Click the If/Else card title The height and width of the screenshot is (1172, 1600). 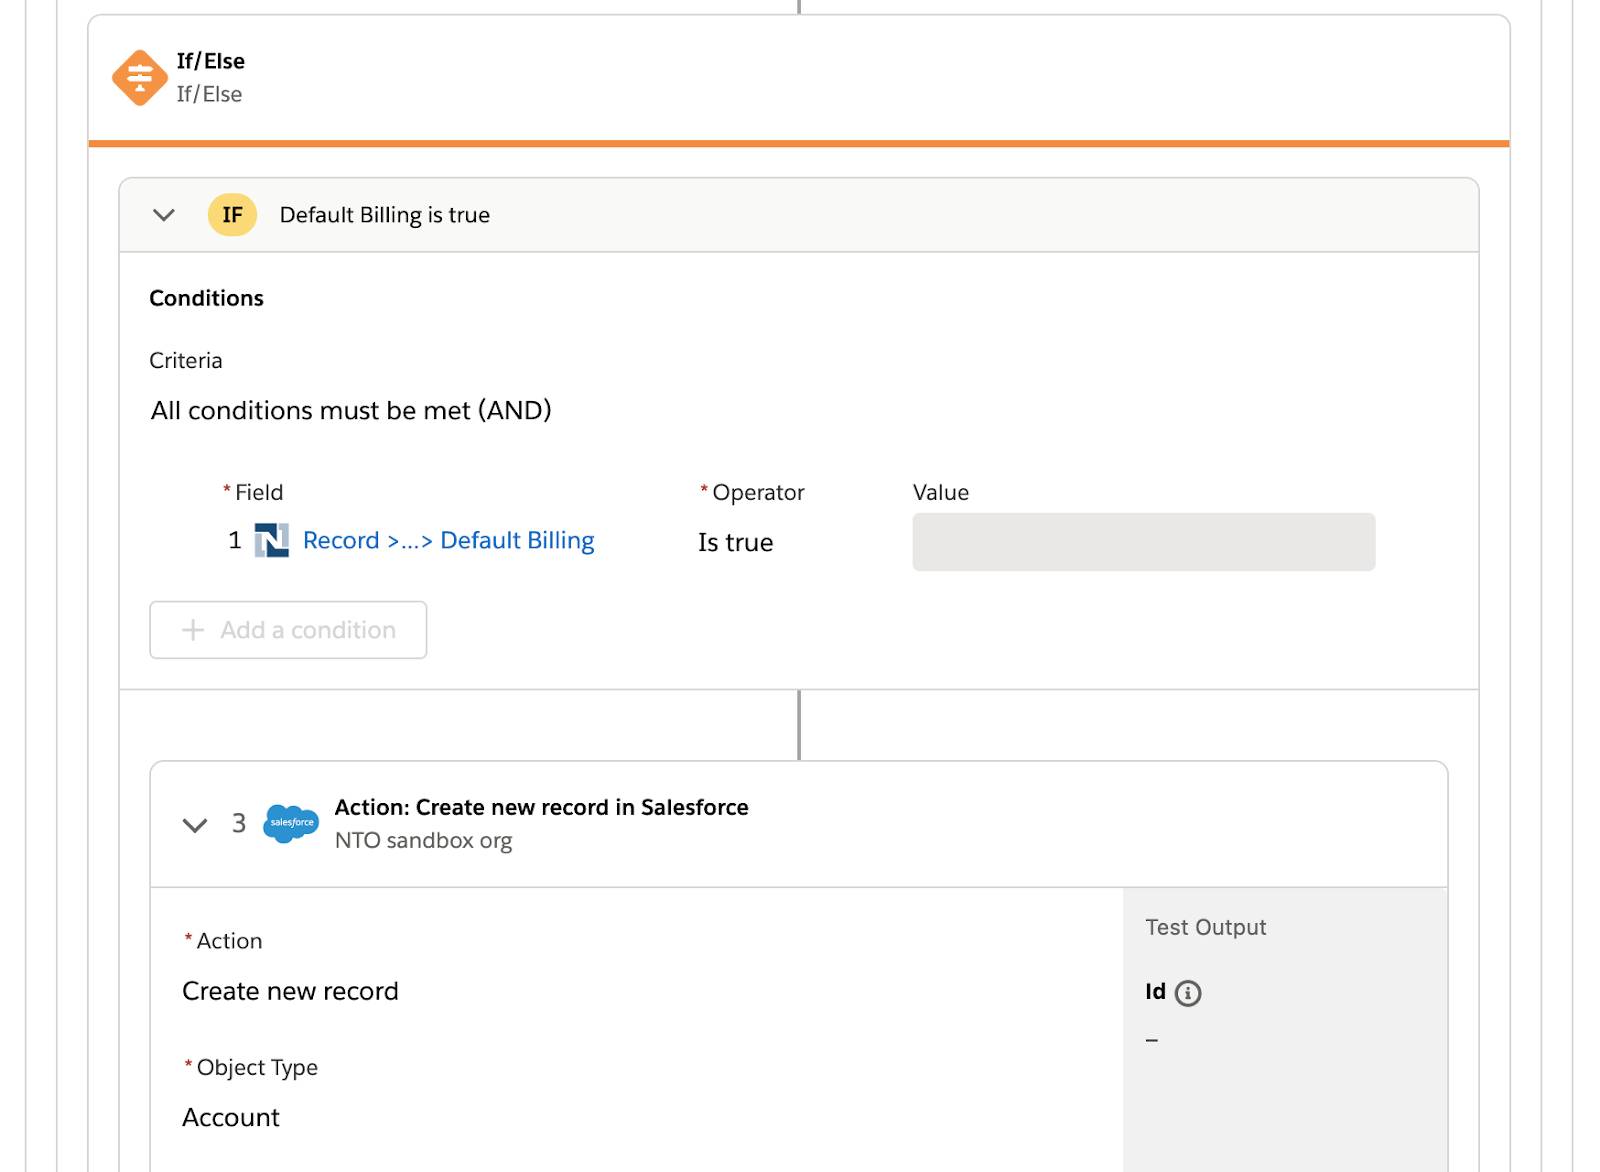211,61
